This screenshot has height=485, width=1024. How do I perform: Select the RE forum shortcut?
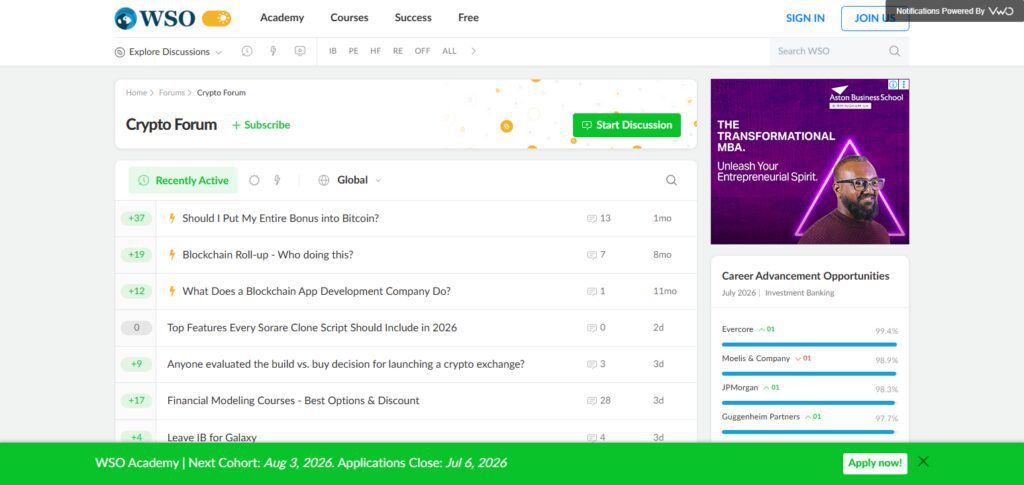pyautogui.click(x=398, y=51)
